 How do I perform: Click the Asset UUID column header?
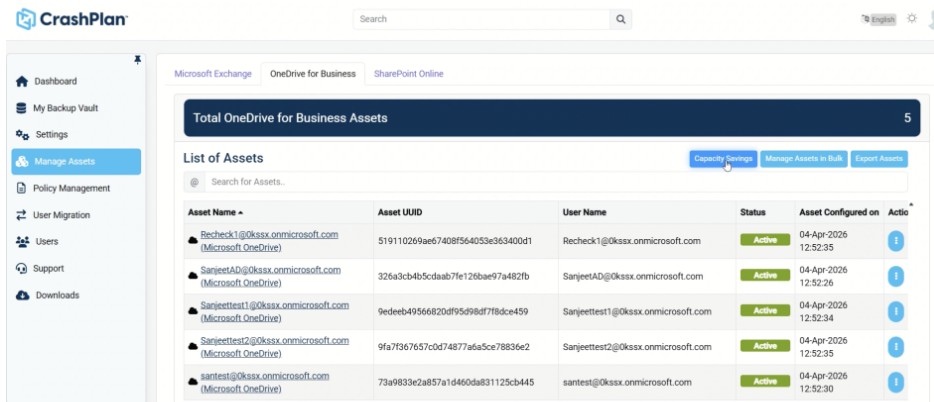click(x=400, y=212)
